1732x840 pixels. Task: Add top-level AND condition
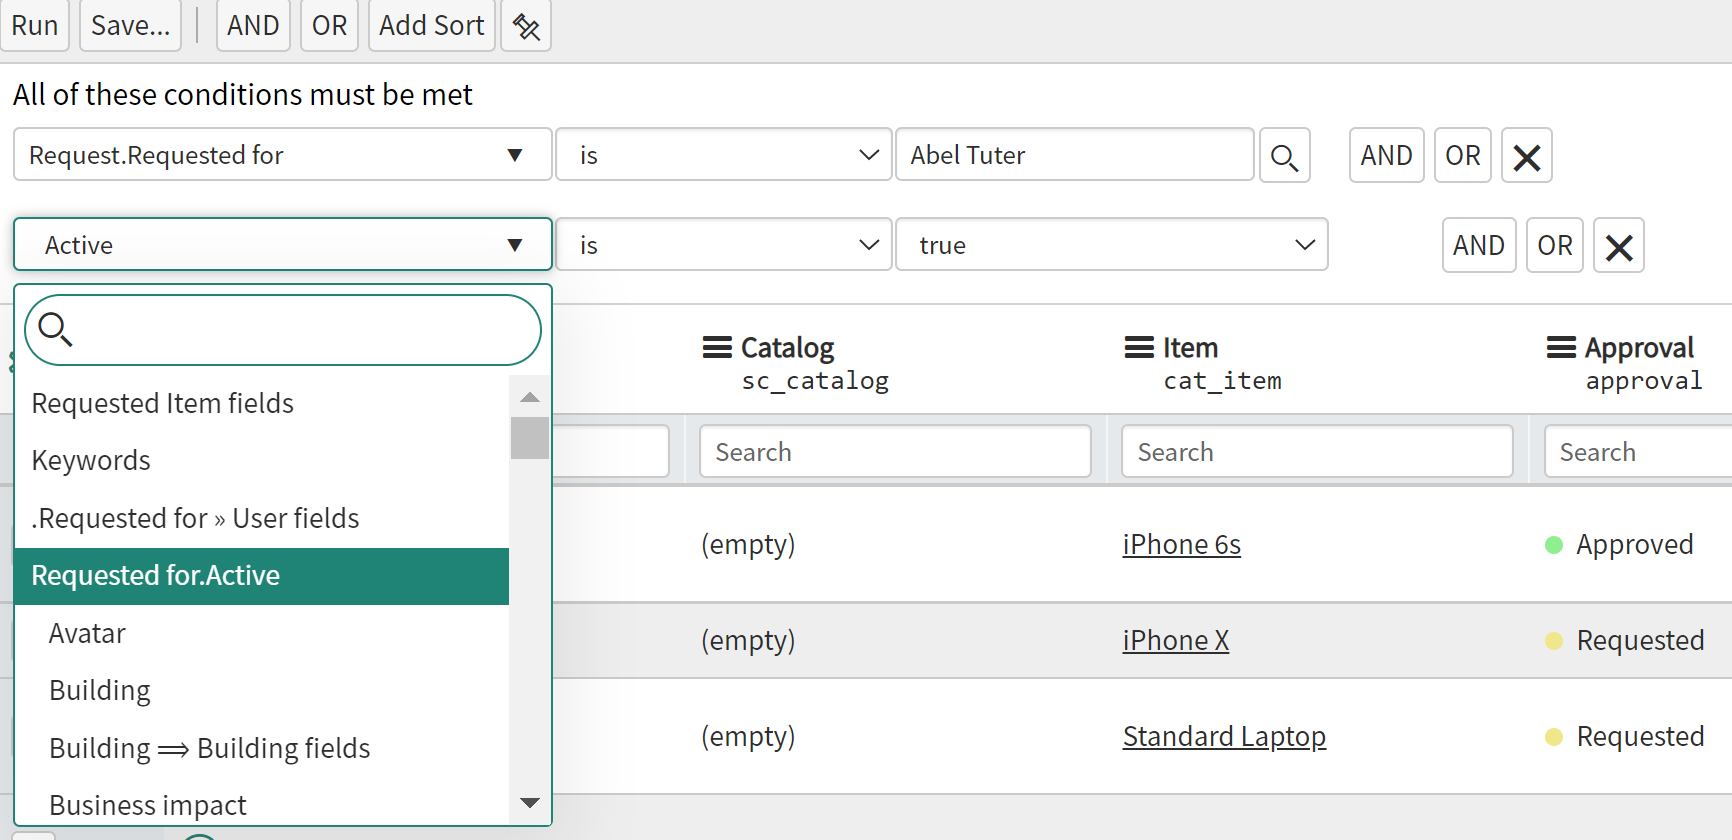click(x=253, y=25)
